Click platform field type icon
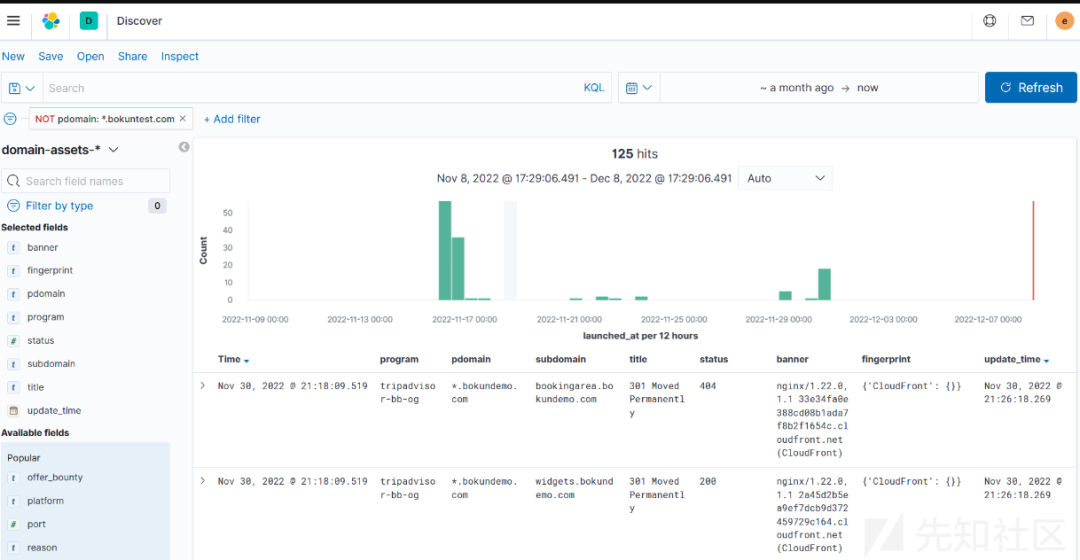The image size is (1080, 560). click(x=13, y=501)
